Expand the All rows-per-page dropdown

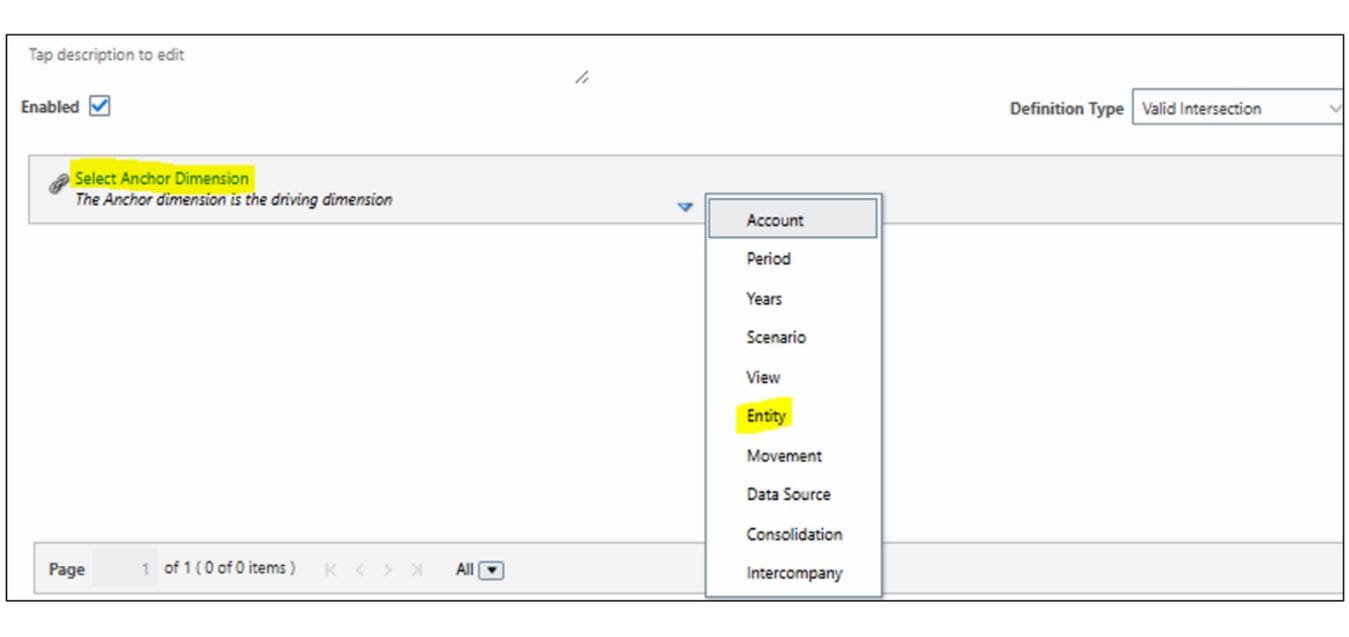coord(492,570)
